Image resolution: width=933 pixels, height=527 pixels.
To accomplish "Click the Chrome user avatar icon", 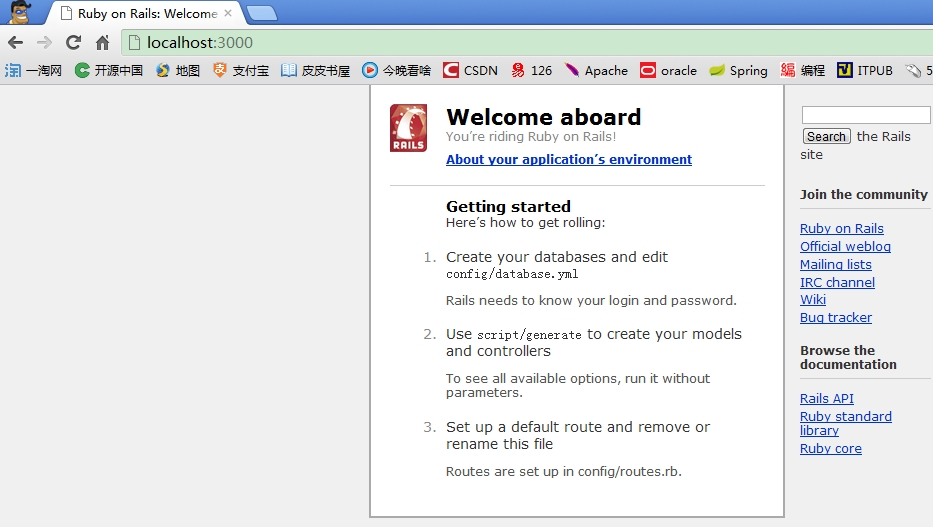I will (x=20, y=12).
